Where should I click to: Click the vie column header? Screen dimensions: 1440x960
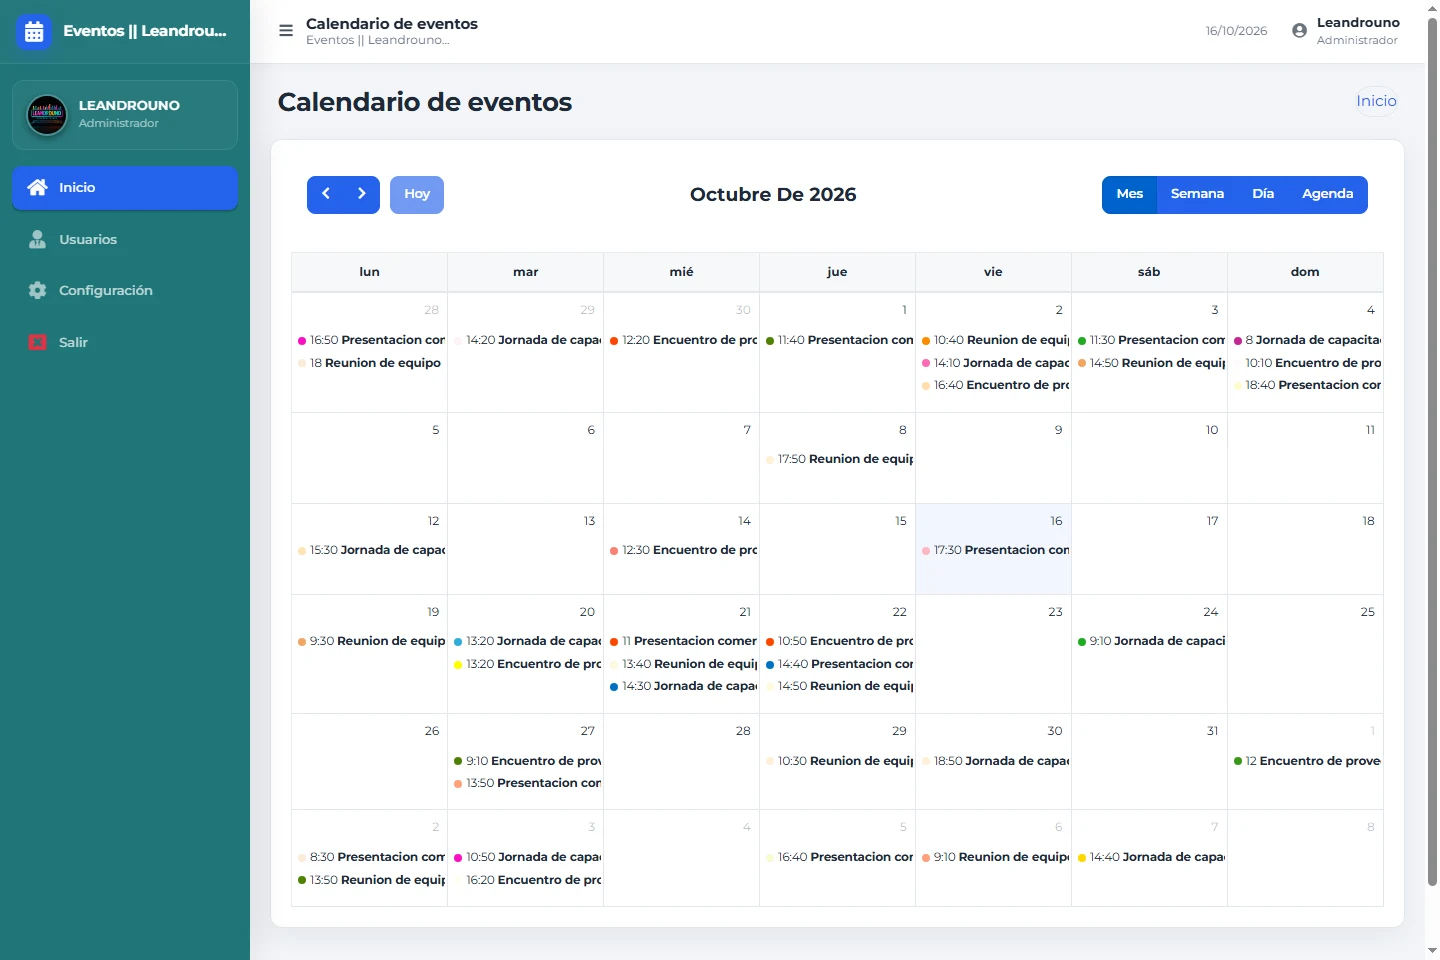[993, 272]
